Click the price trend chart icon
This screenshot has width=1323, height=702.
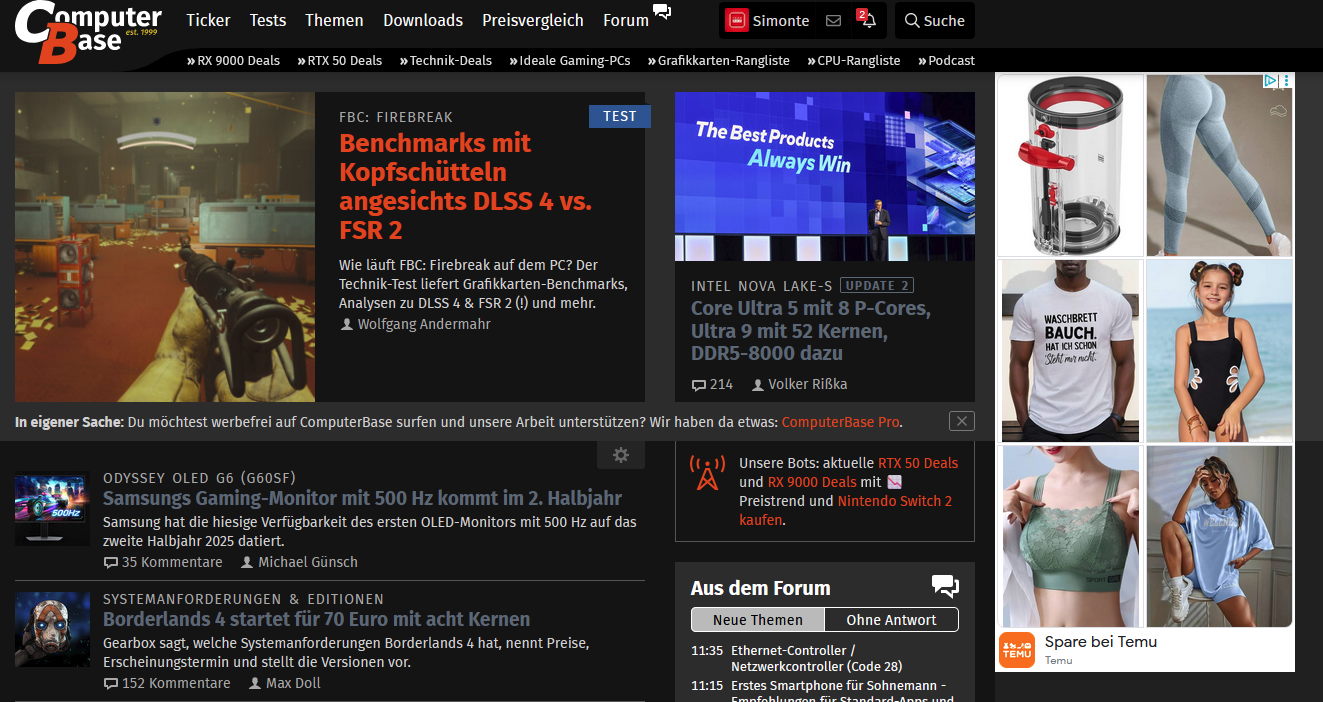pos(895,483)
